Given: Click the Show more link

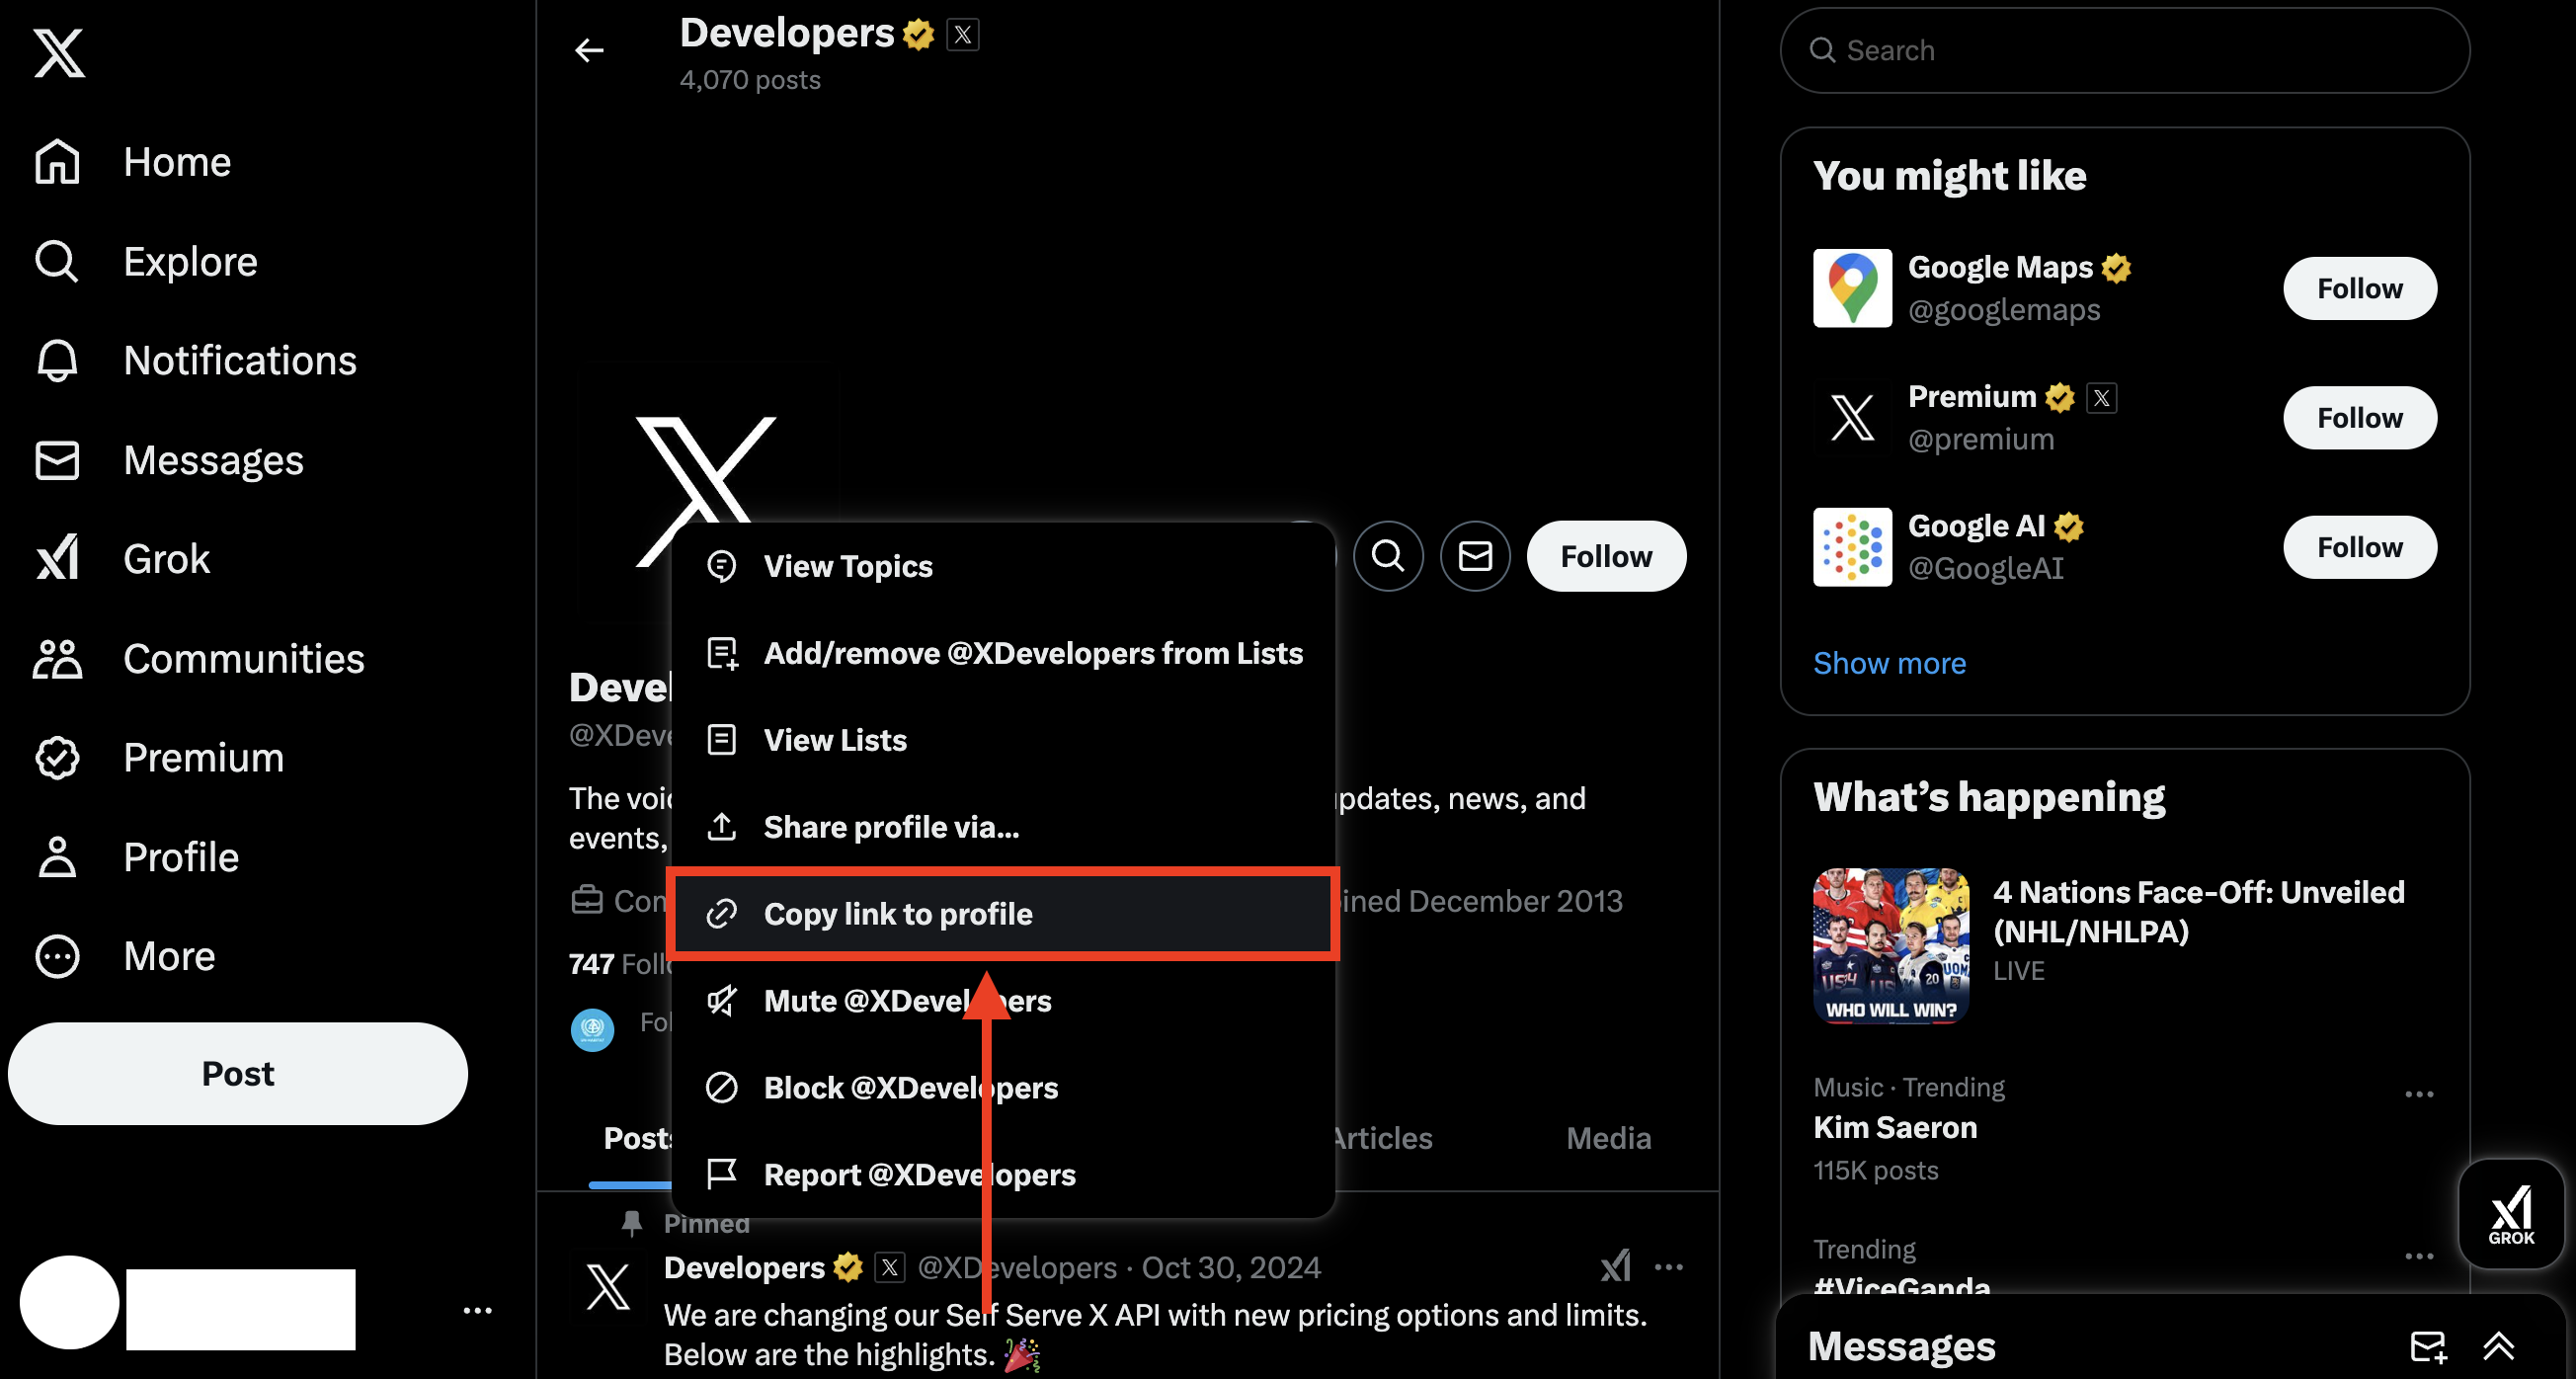Looking at the screenshot, I should point(1889,663).
